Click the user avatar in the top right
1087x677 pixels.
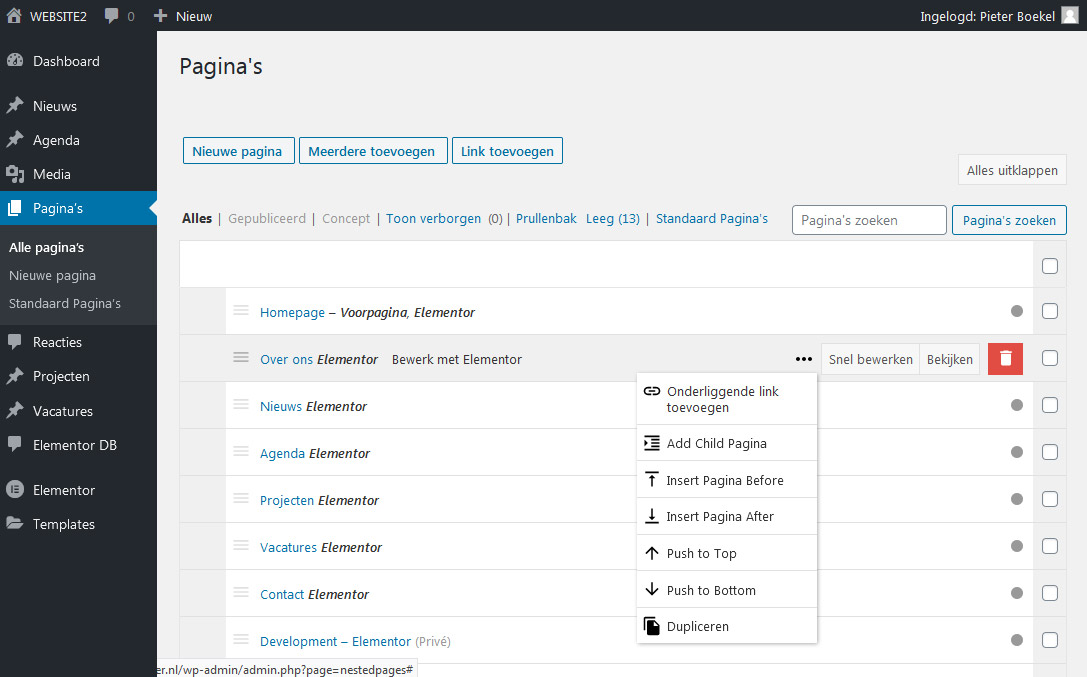[x=1069, y=16]
